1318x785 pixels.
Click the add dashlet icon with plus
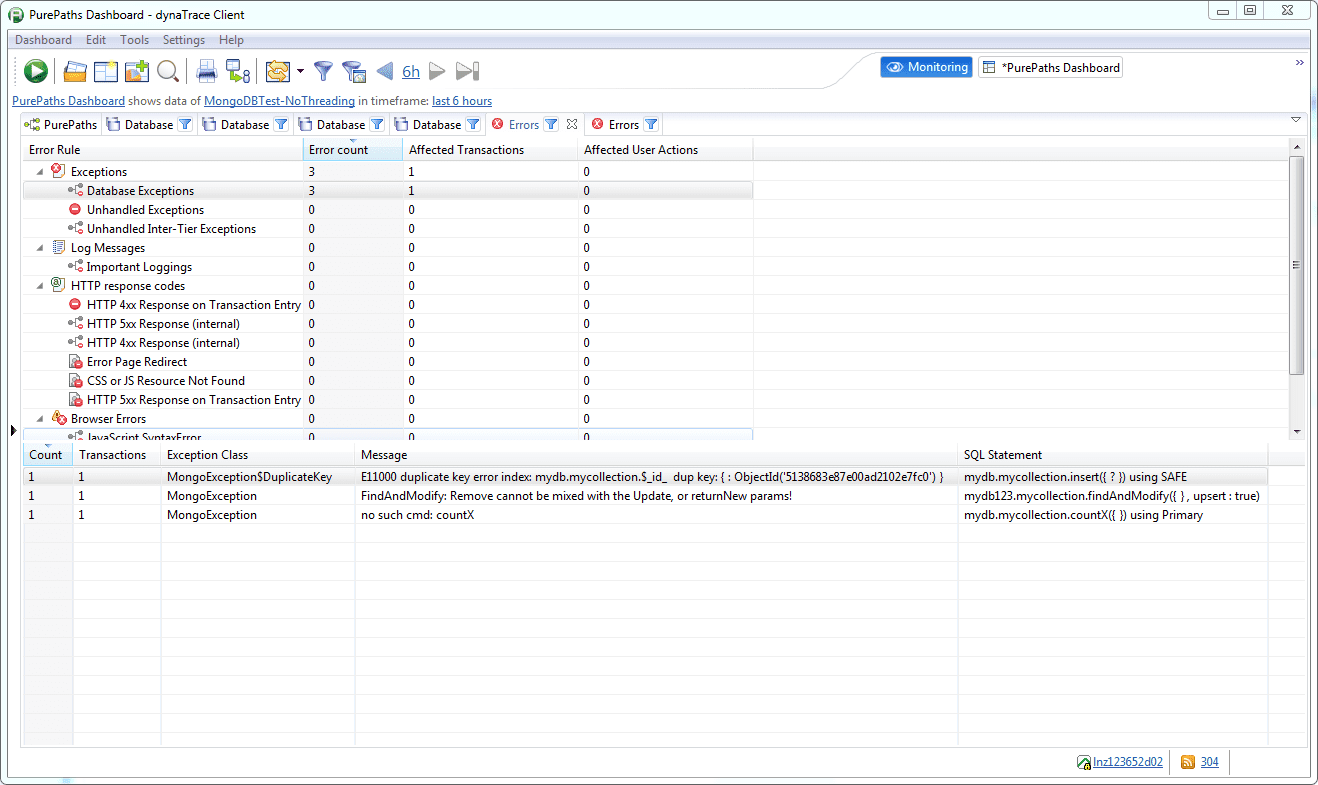(x=137, y=71)
